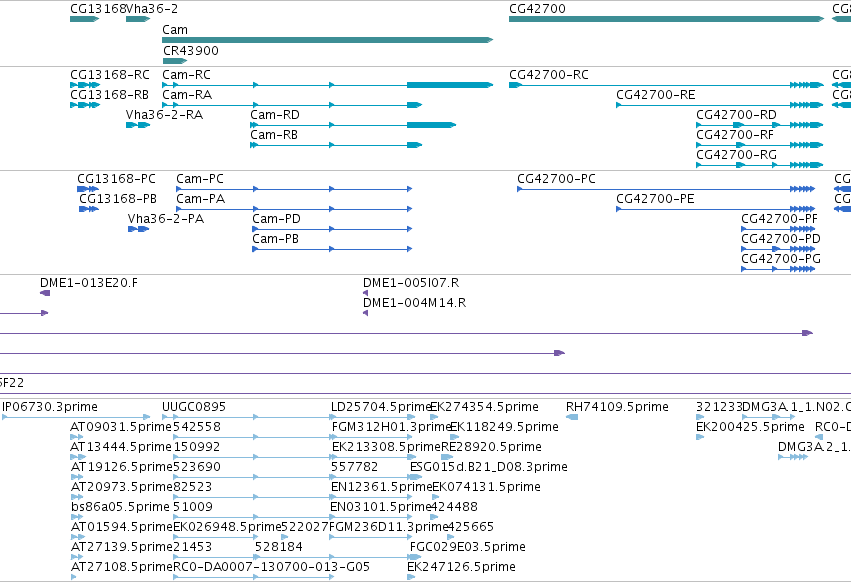Click the CG42700-PE protein label
Viewport: 851px width, 582px height.
pos(655,199)
